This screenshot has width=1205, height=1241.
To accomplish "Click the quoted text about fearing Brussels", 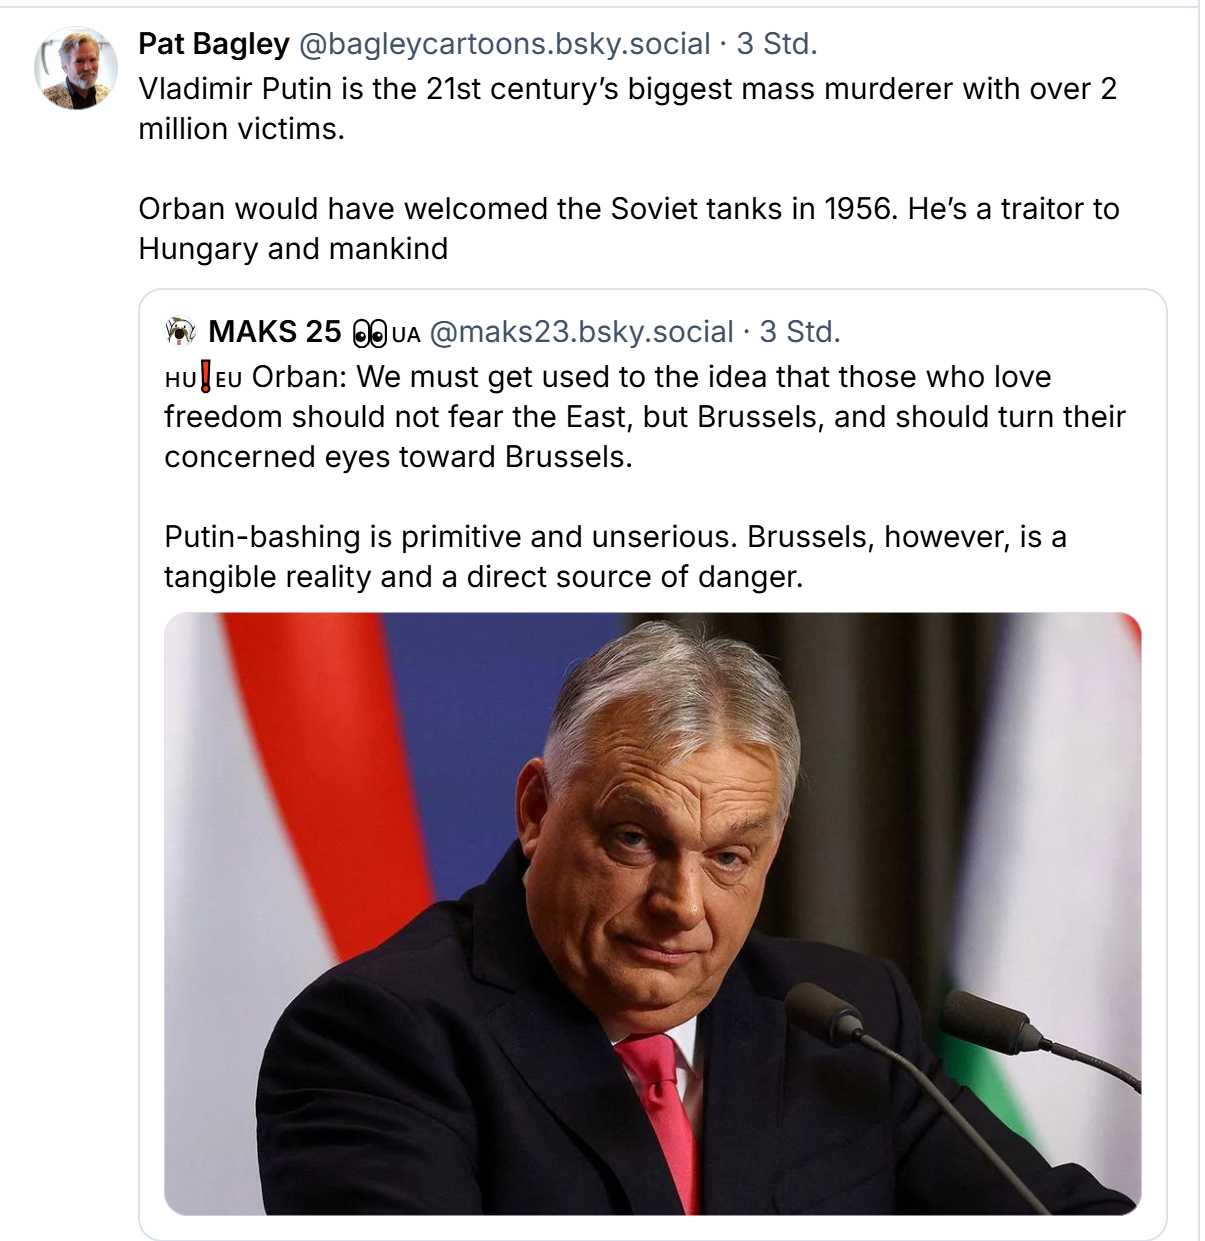I will click(x=644, y=417).
